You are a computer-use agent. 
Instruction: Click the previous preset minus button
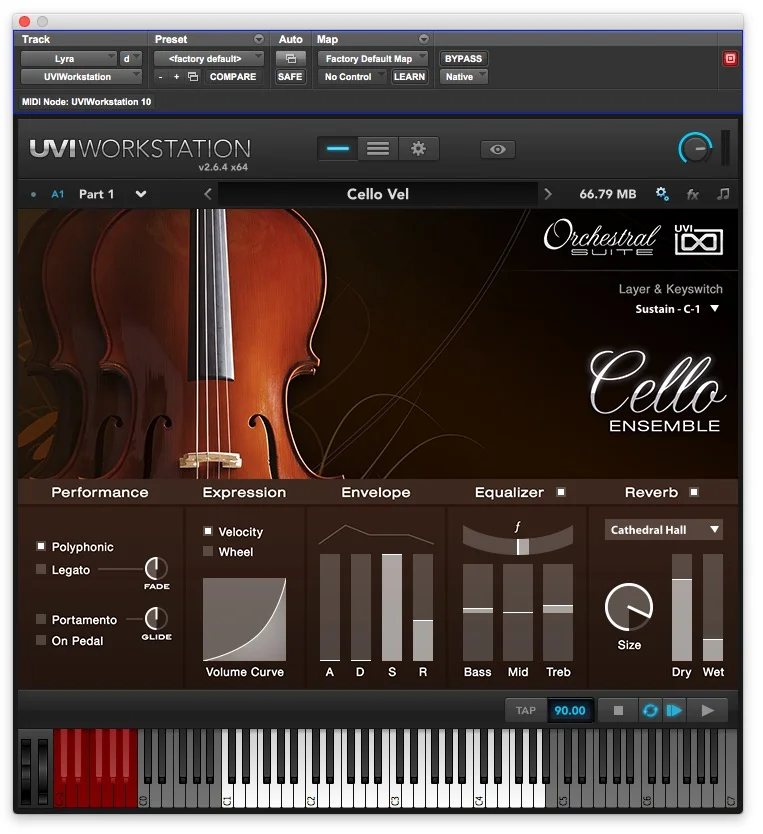(161, 77)
